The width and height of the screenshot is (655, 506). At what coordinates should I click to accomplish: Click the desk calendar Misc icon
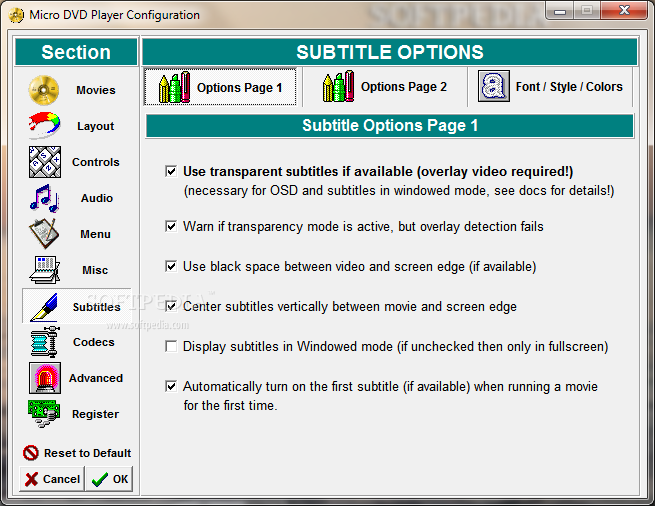pyautogui.click(x=45, y=270)
